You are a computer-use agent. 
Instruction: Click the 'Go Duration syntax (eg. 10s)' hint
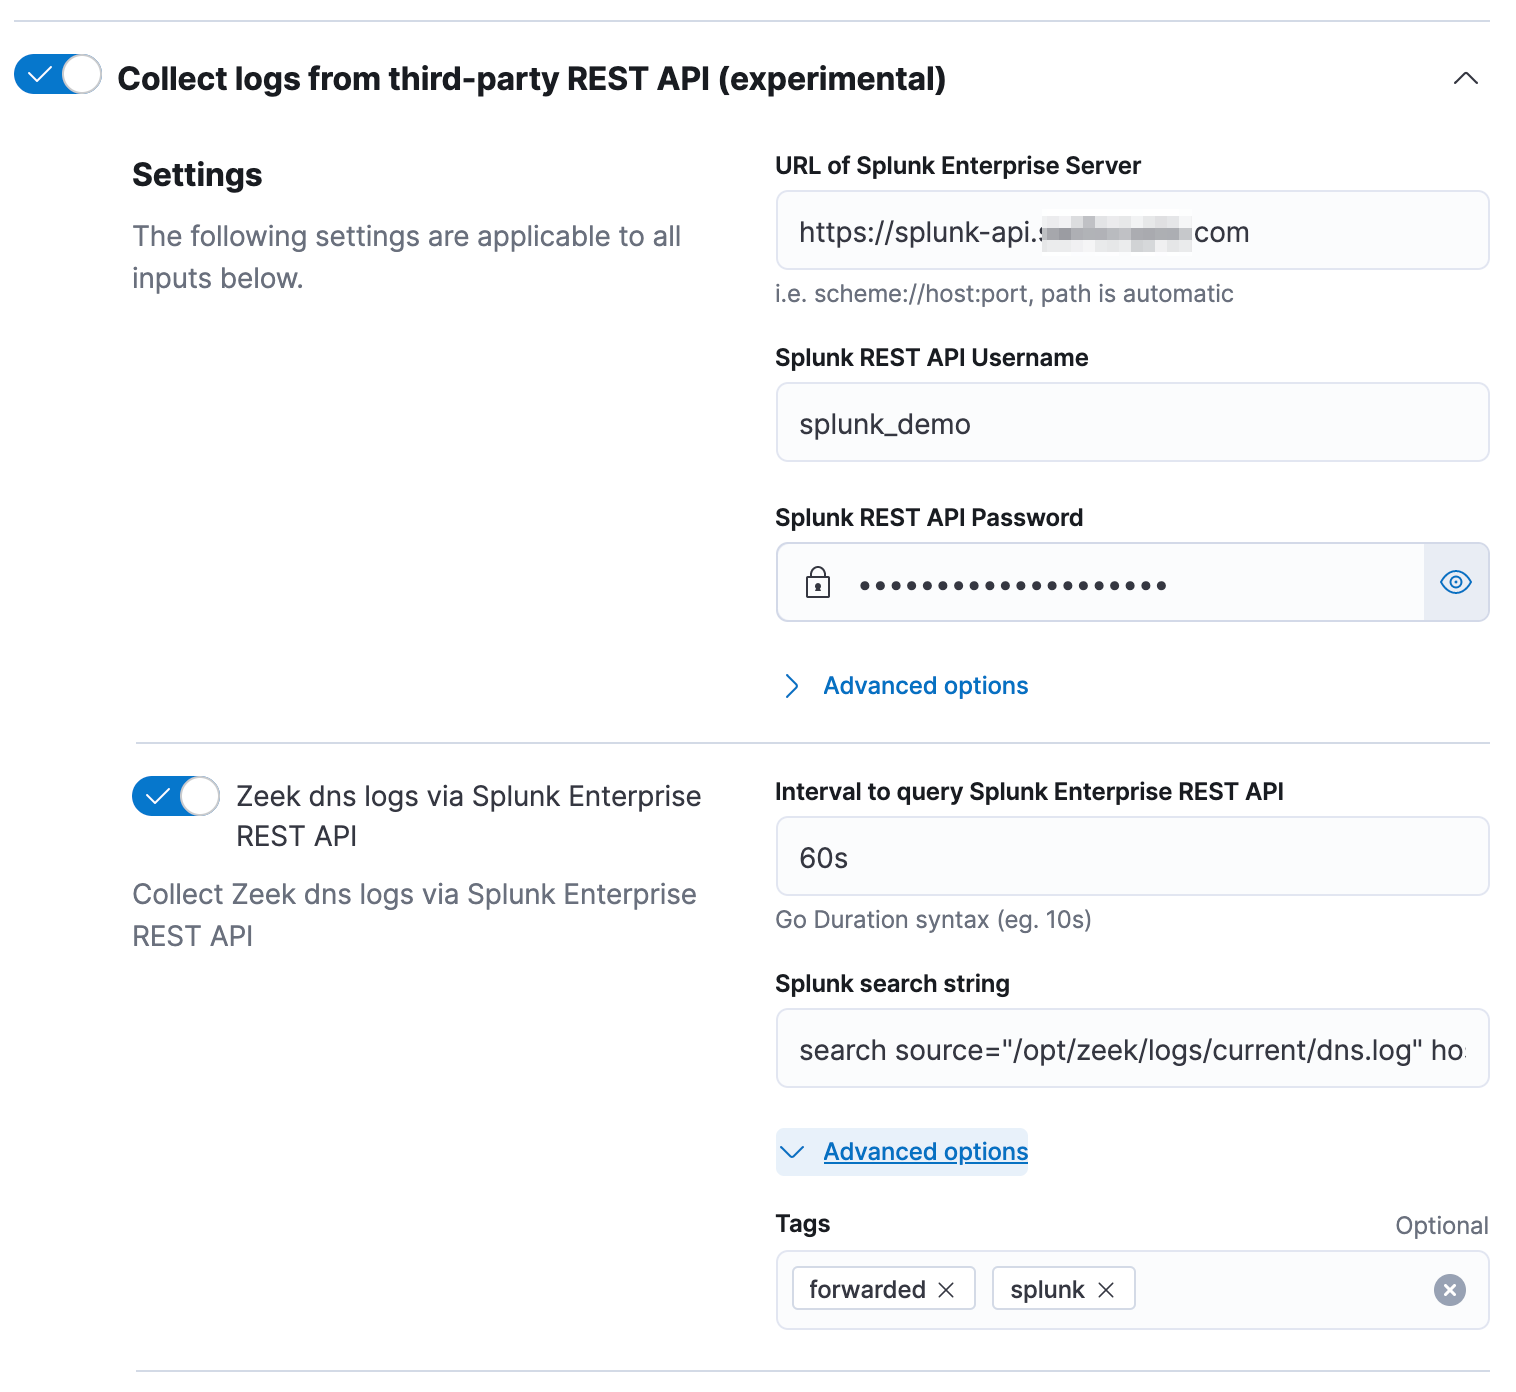pyautogui.click(x=933, y=920)
